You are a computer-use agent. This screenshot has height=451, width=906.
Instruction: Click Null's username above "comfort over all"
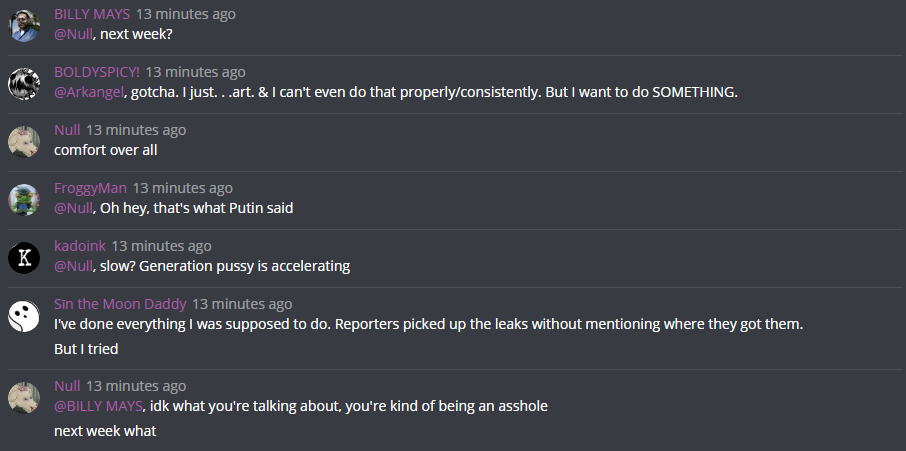tap(67, 130)
